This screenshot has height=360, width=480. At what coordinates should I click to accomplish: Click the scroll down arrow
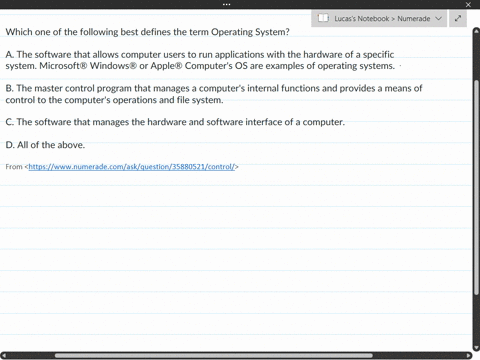point(476,347)
